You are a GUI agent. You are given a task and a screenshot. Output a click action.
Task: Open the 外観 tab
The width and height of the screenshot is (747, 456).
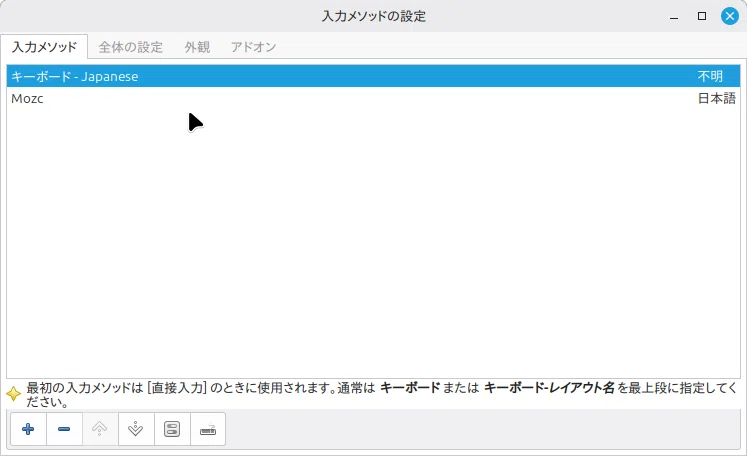197,47
